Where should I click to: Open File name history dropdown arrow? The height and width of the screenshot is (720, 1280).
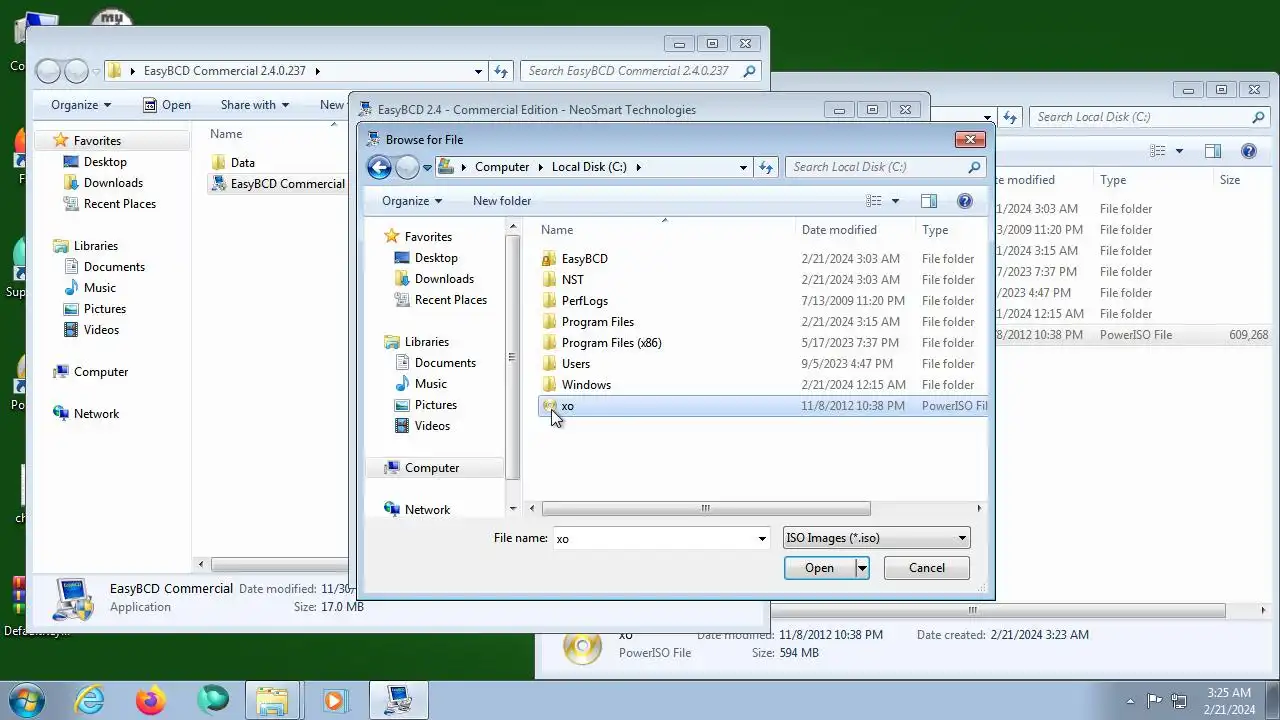point(762,538)
